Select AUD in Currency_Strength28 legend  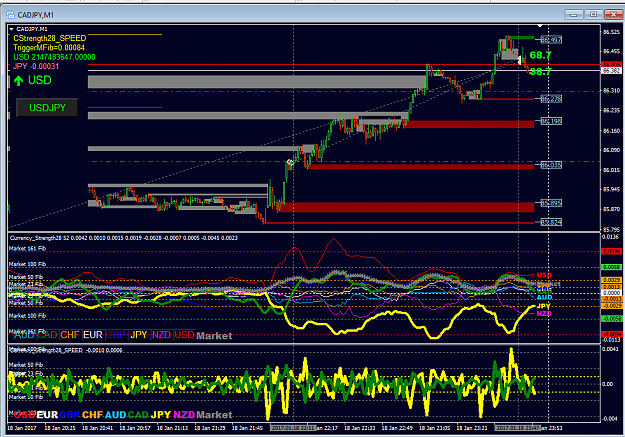[24, 335]
